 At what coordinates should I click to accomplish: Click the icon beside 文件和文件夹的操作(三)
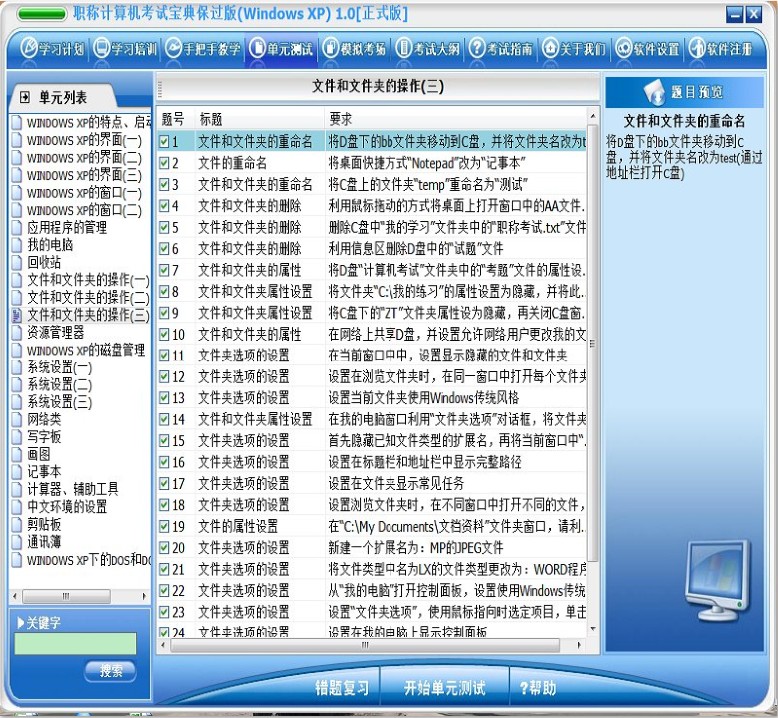(x=17, y=315)
